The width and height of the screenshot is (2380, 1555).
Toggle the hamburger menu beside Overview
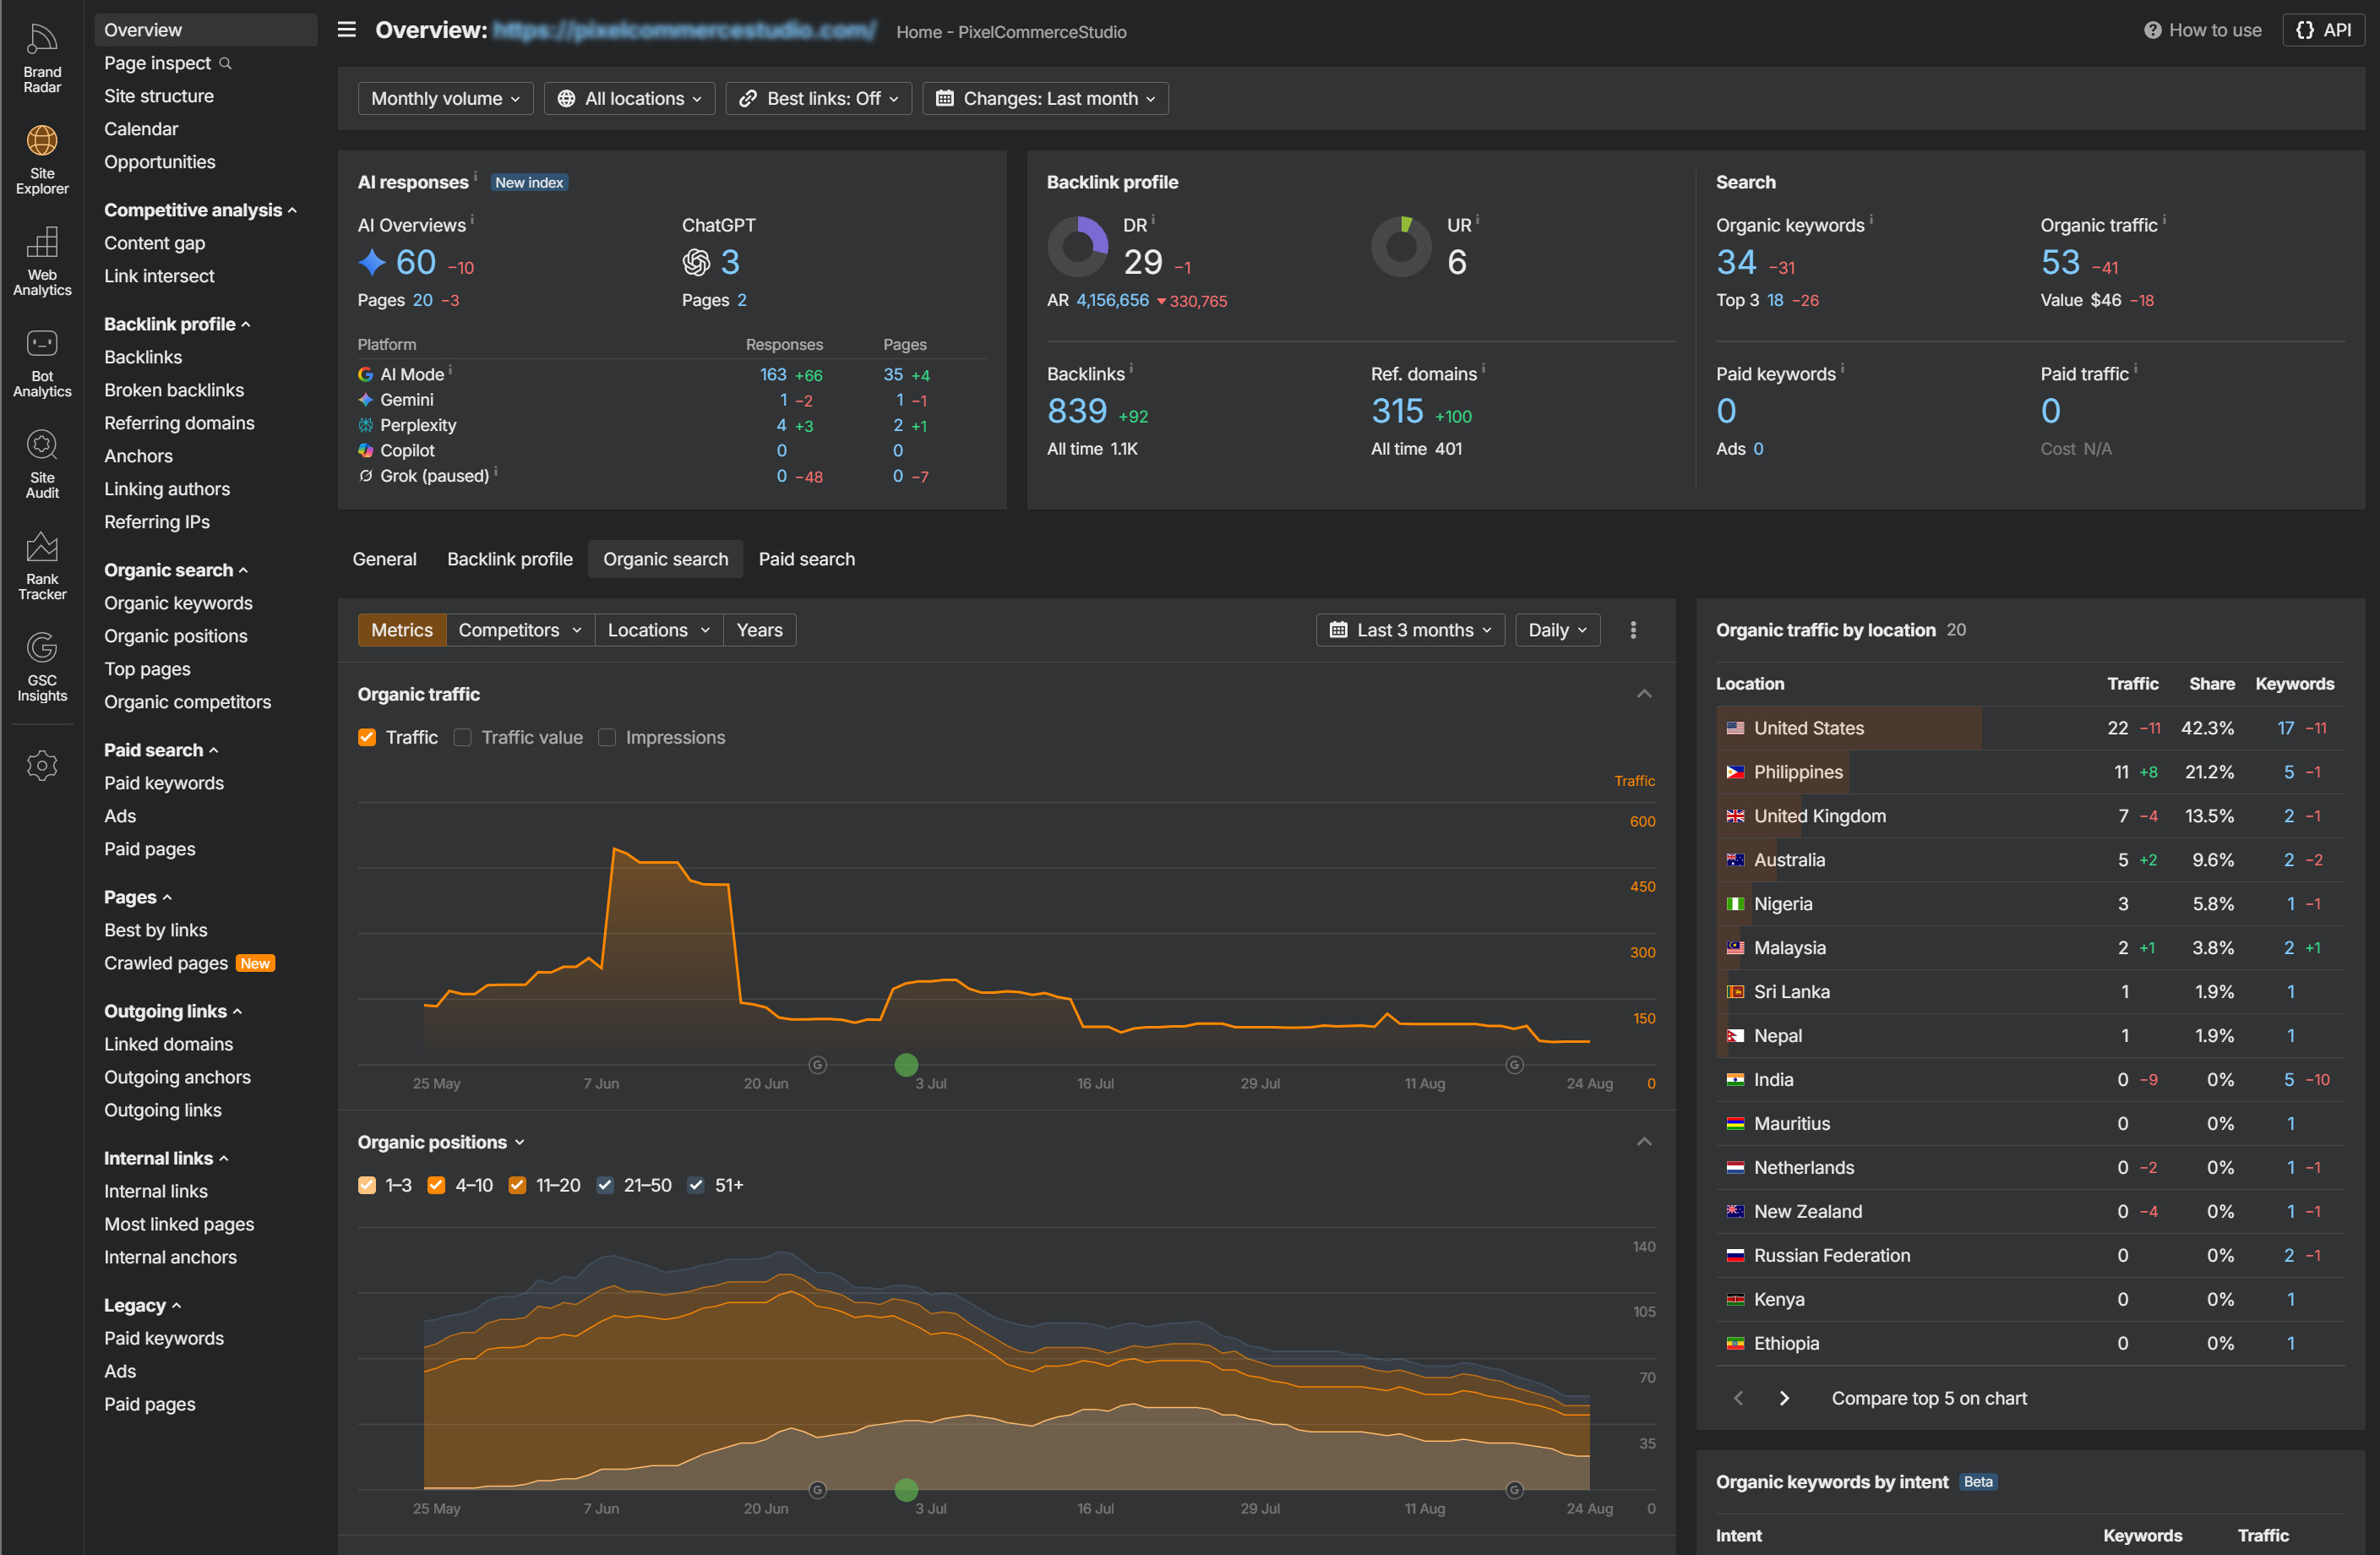[347, 30]
